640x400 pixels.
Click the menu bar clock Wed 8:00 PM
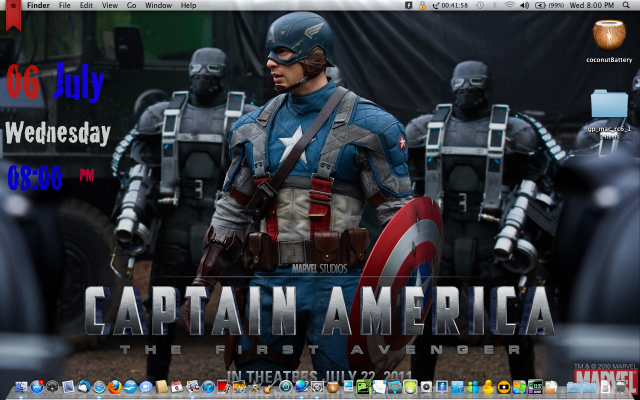591,6
